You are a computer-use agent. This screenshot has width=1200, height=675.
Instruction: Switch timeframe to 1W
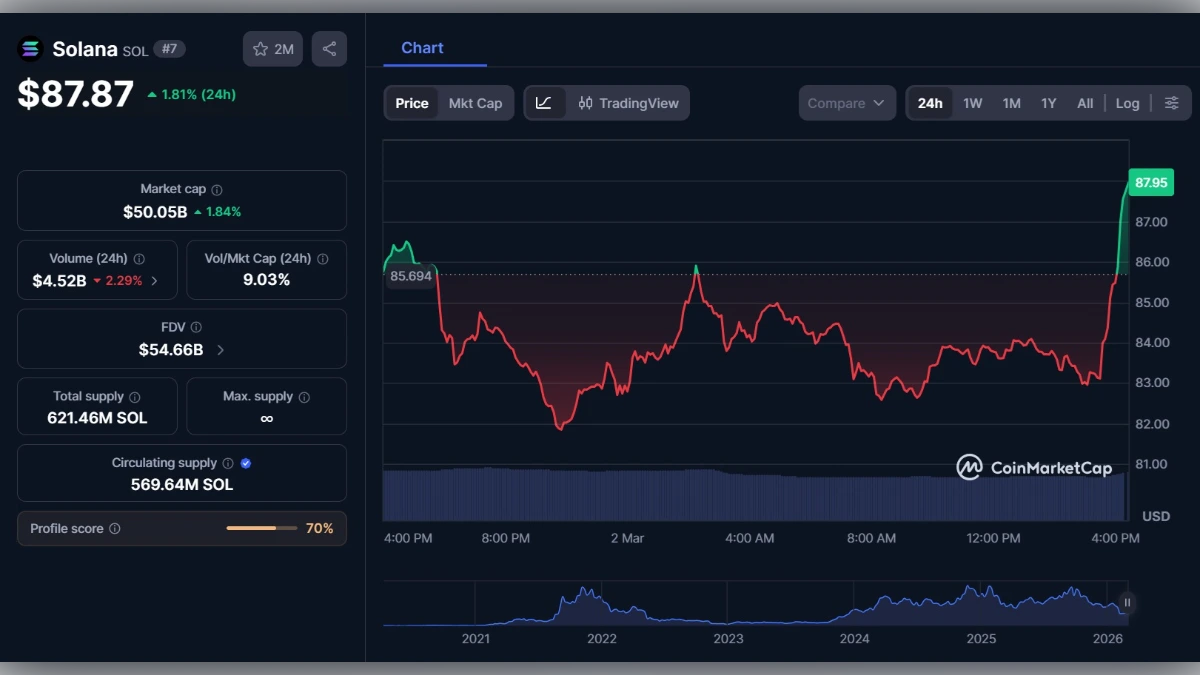(972, 102)
